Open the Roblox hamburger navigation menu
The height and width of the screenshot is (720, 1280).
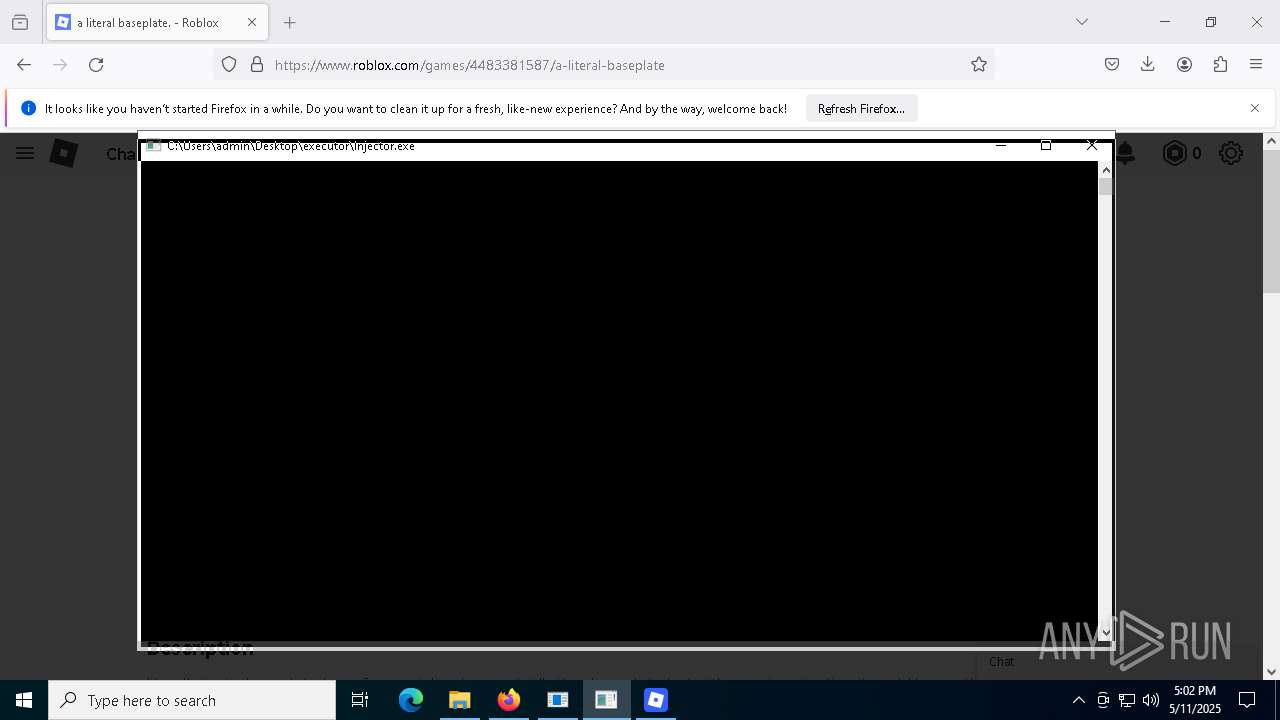[x=25, y=153]
